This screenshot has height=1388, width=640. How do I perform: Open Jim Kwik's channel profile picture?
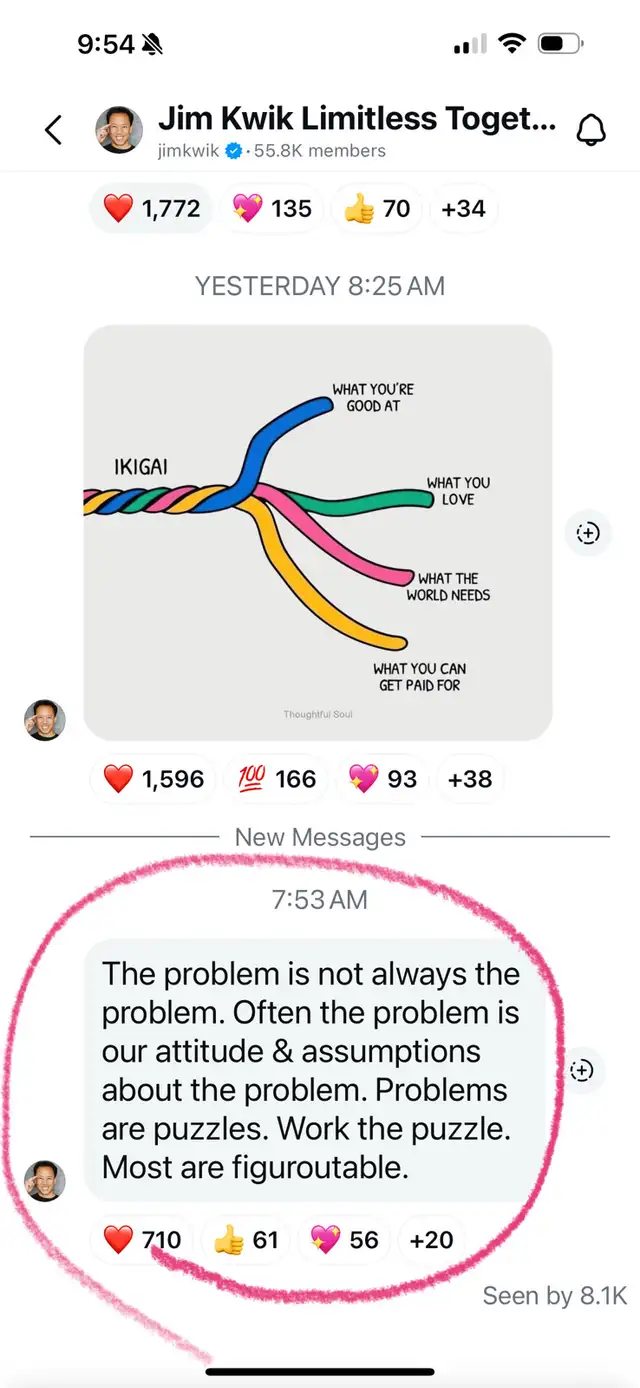(x=118, y=131)
